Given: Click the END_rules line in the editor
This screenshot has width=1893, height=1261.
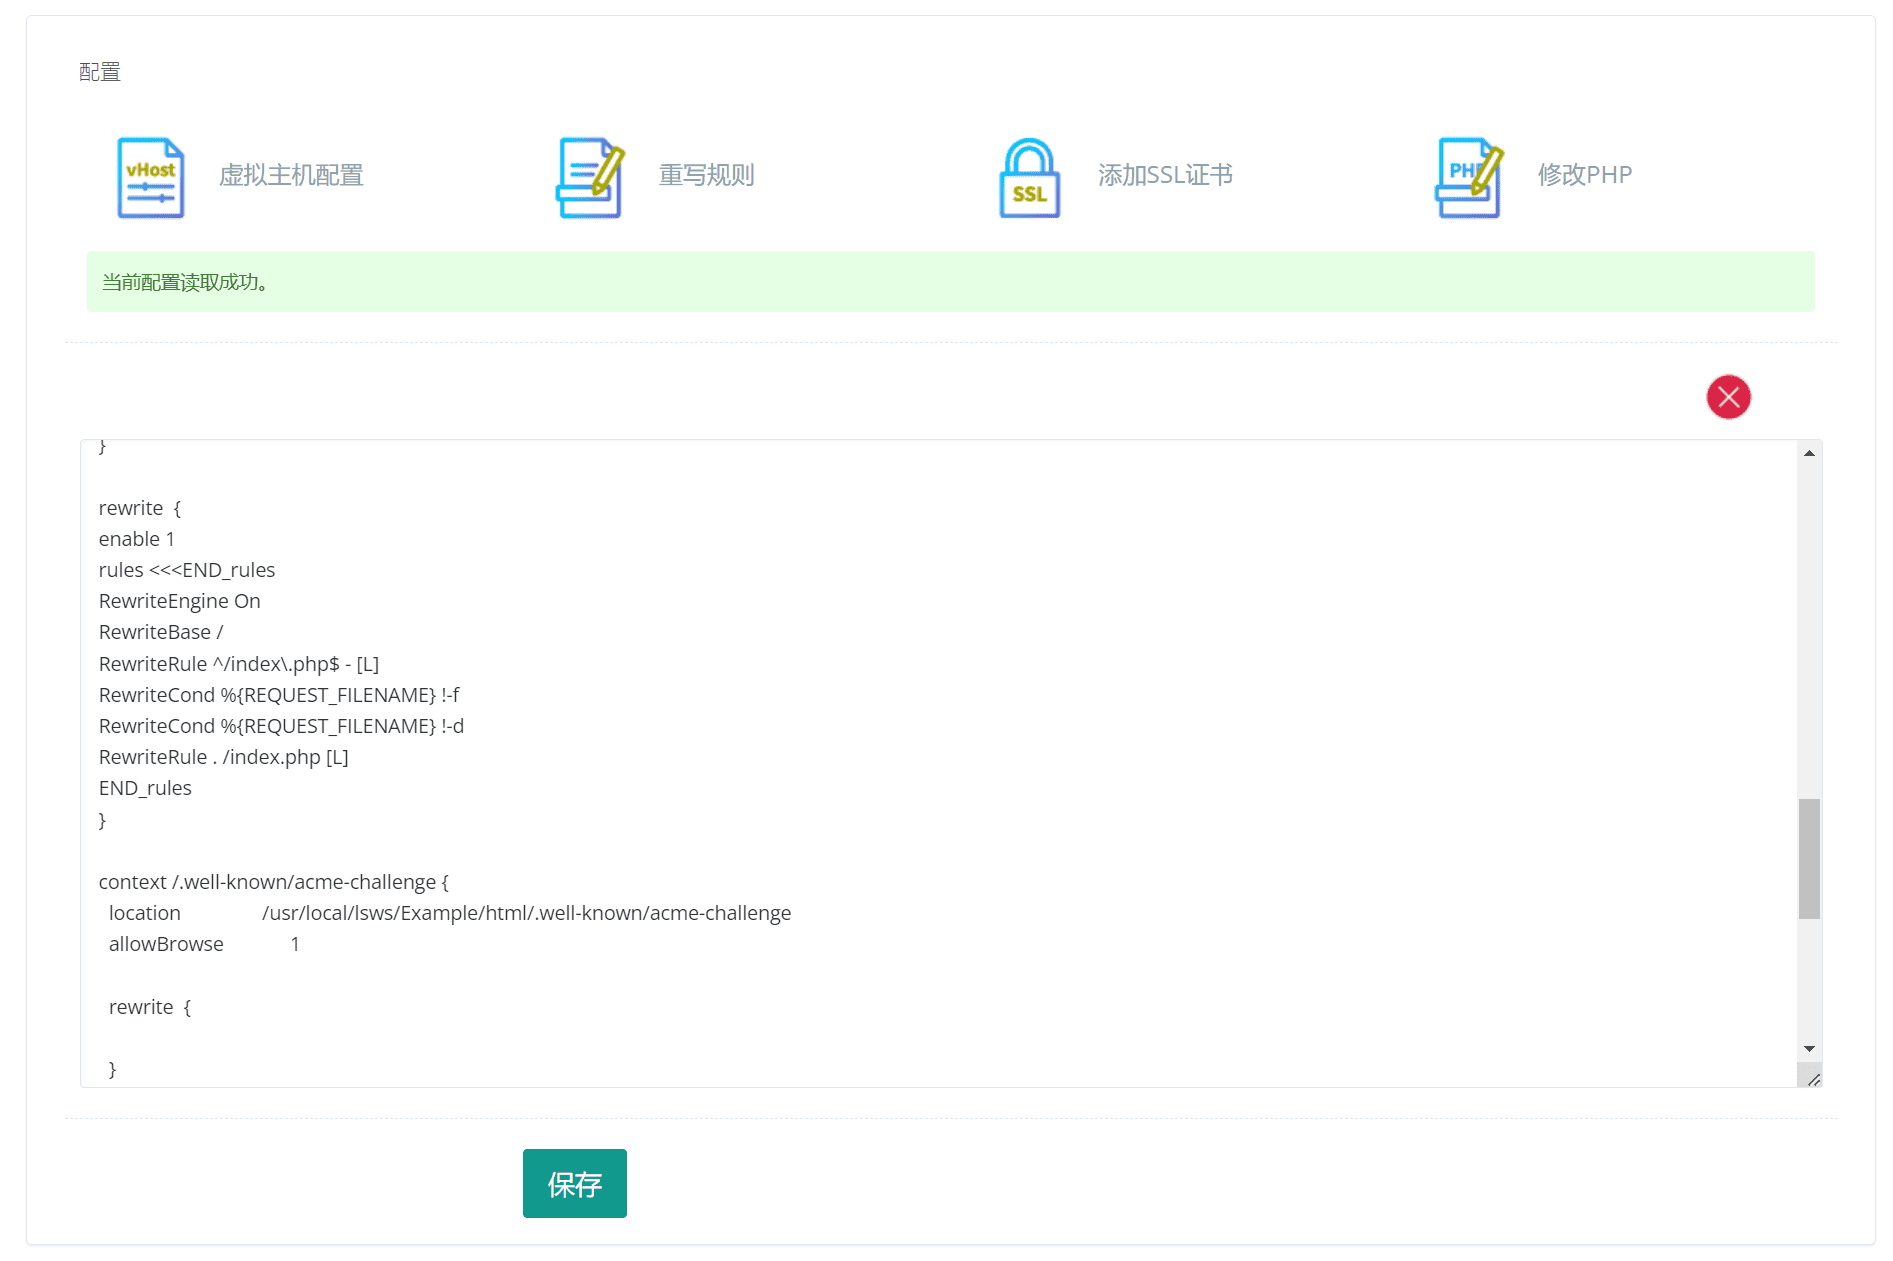Looking at the screenshot, I should (145, 788).
